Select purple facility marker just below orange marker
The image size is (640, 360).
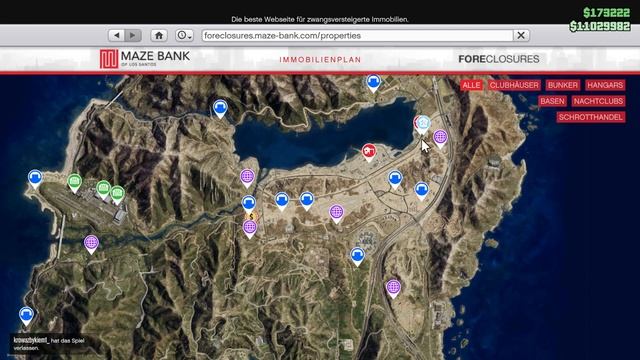[250, 228]
